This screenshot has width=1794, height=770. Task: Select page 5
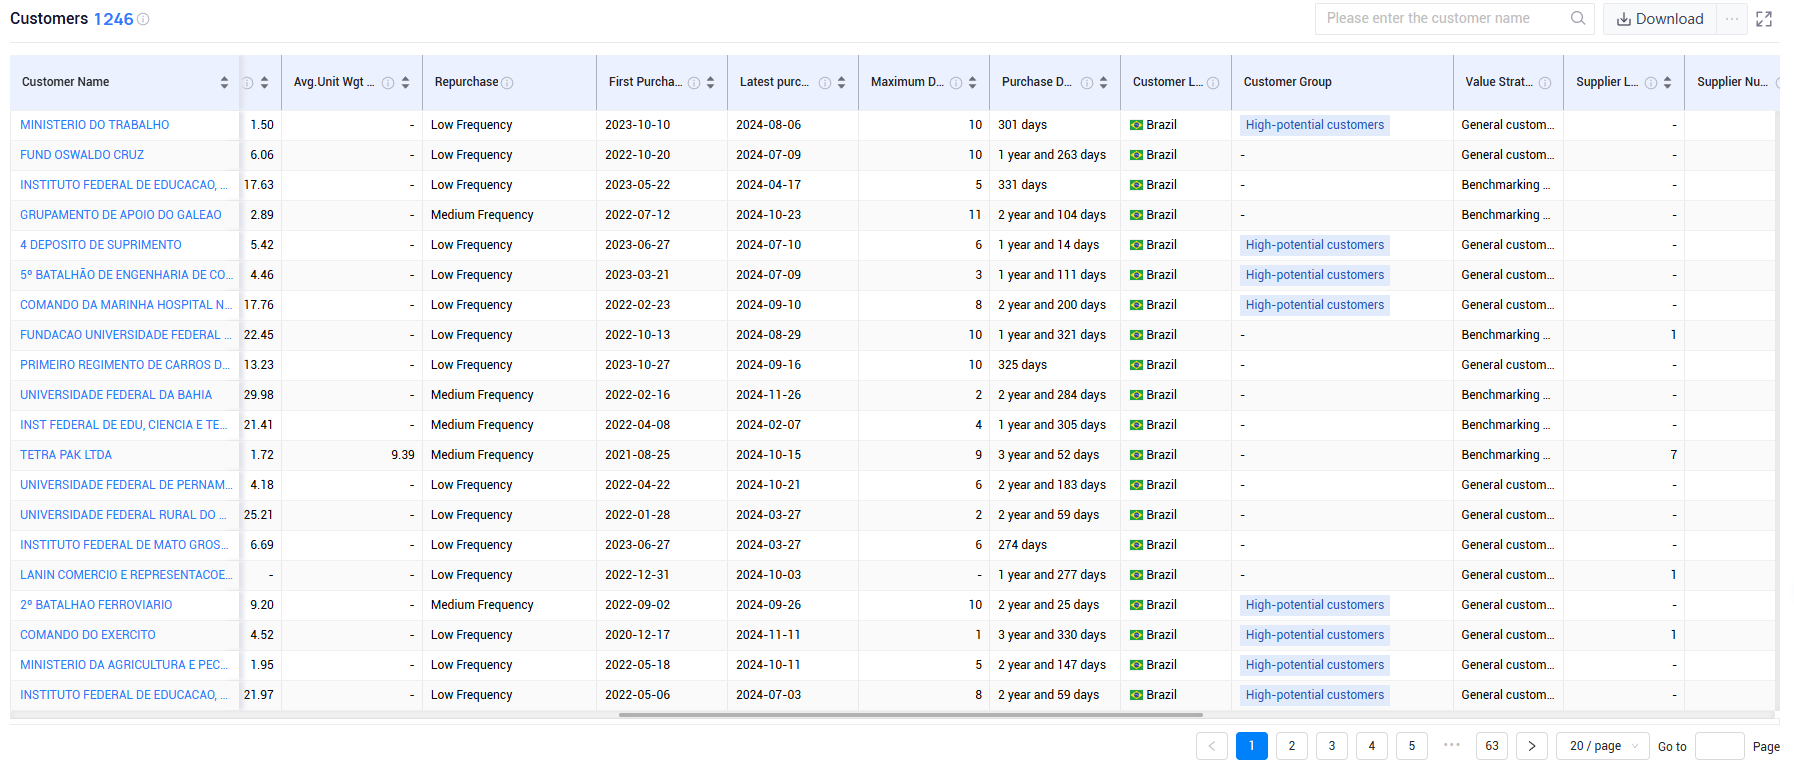pyautogui.click(x=1412, y=746)
